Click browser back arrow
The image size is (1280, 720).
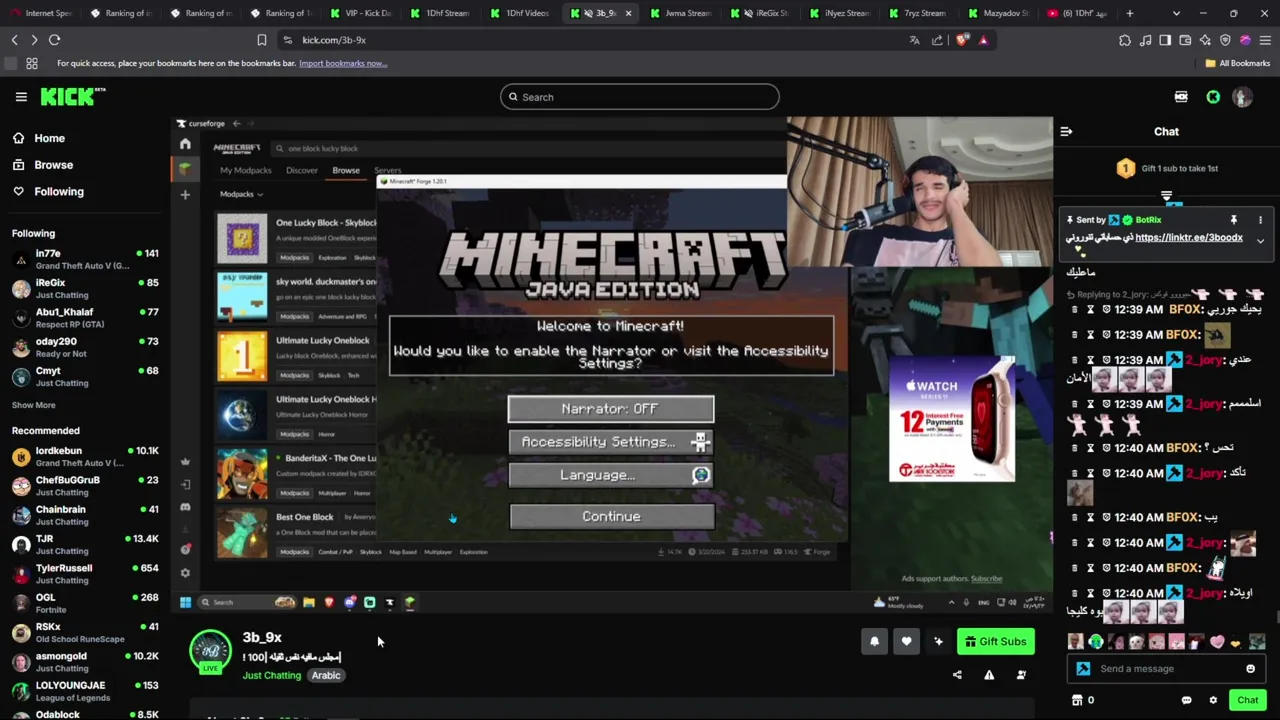point(14,40)
